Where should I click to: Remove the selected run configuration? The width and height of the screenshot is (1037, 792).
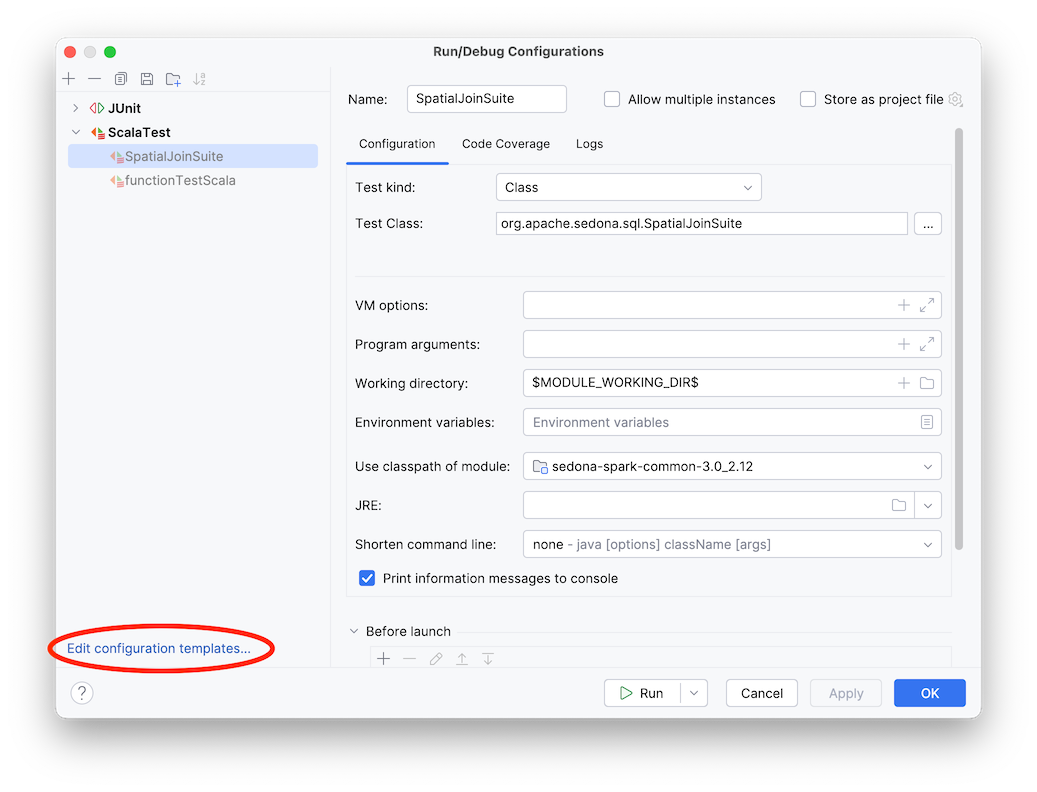click(94, 78)
